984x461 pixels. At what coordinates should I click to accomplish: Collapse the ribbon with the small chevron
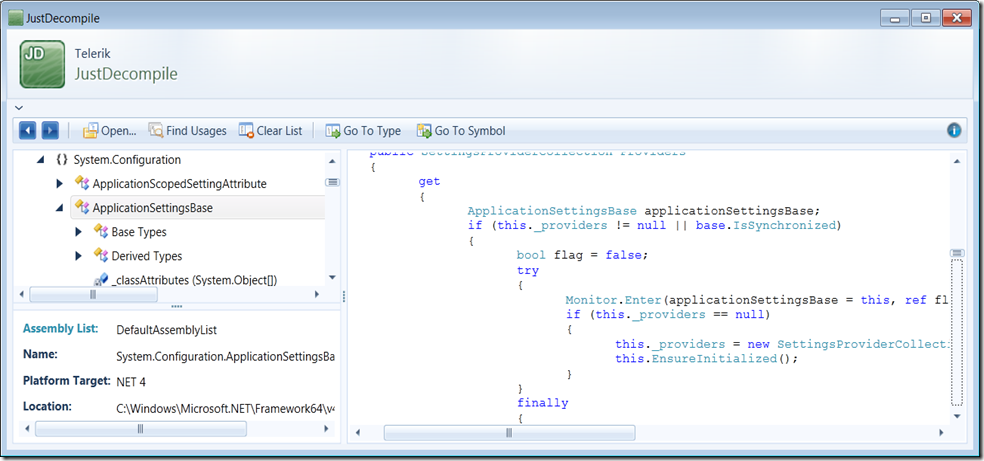coord(18,108)
